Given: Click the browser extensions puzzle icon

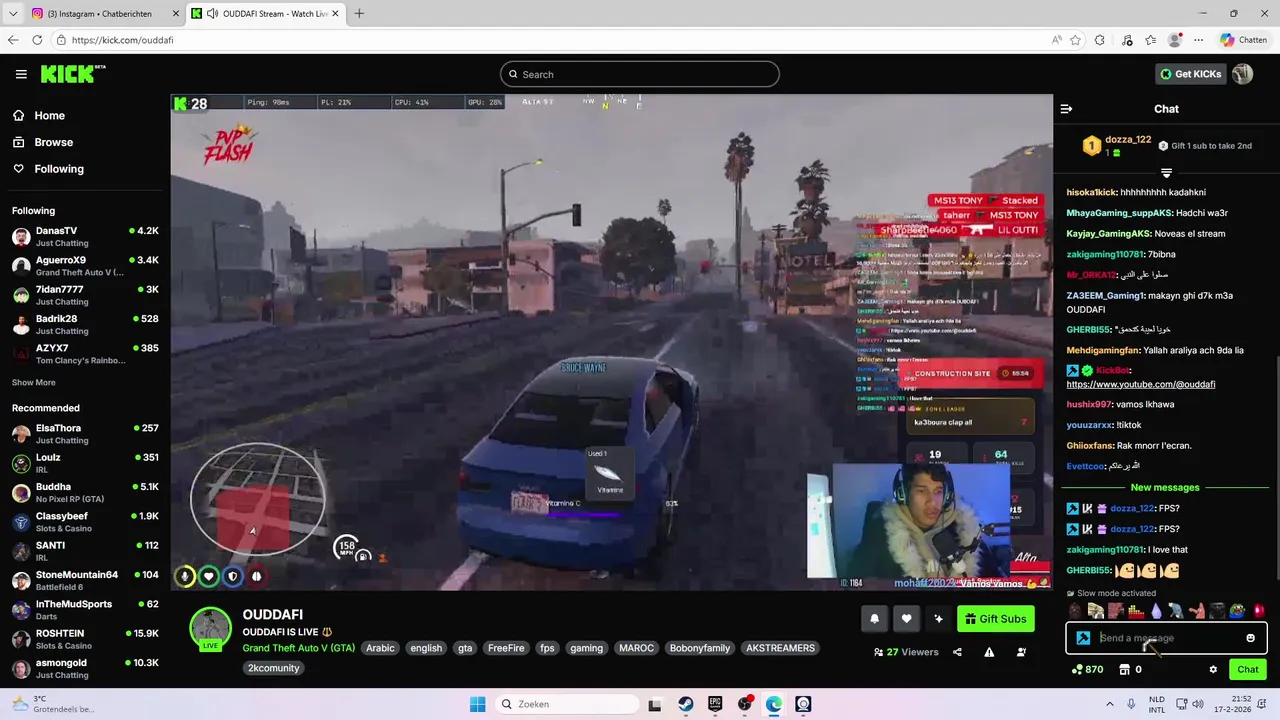Looking at the screenshot, I should point(1100,40).
